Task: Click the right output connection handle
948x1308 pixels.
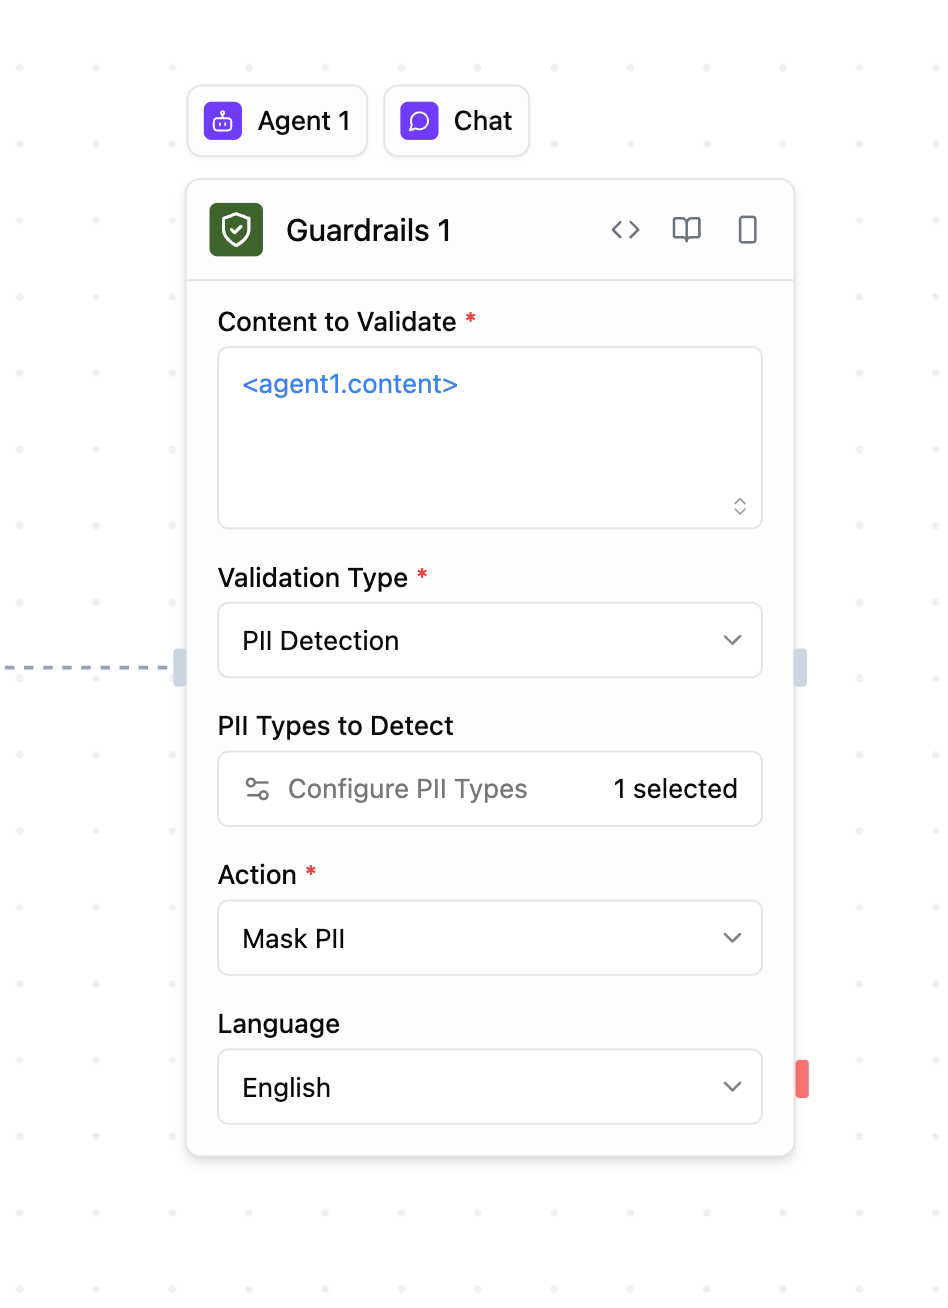Action: pos(801,667)
